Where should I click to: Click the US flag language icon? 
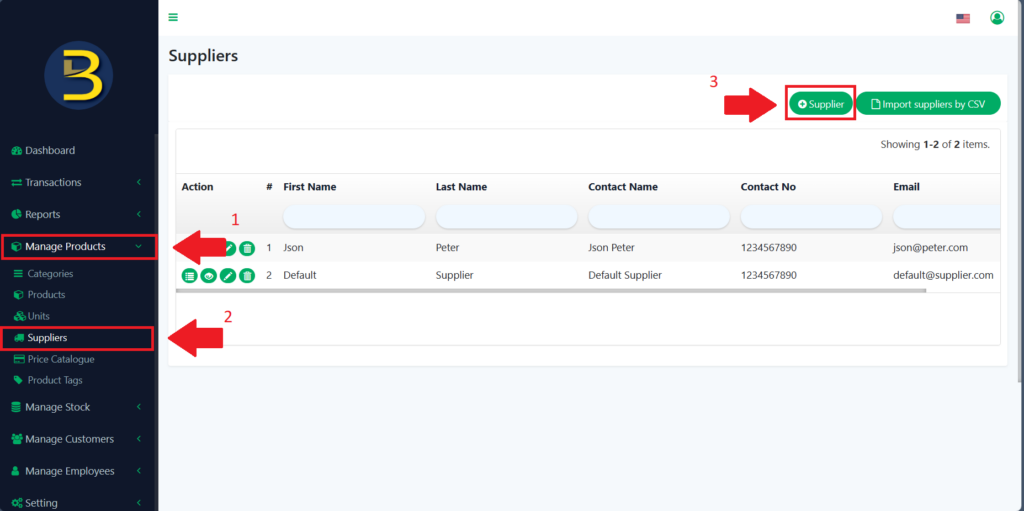[963, 18]
